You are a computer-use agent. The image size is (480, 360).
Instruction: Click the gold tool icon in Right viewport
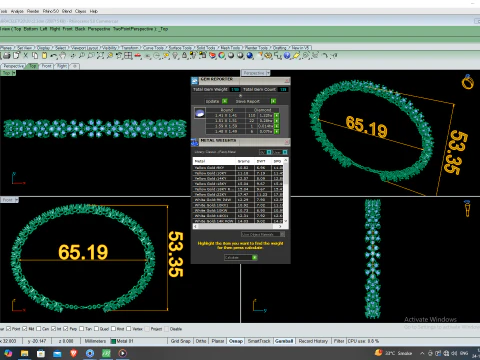467,208
